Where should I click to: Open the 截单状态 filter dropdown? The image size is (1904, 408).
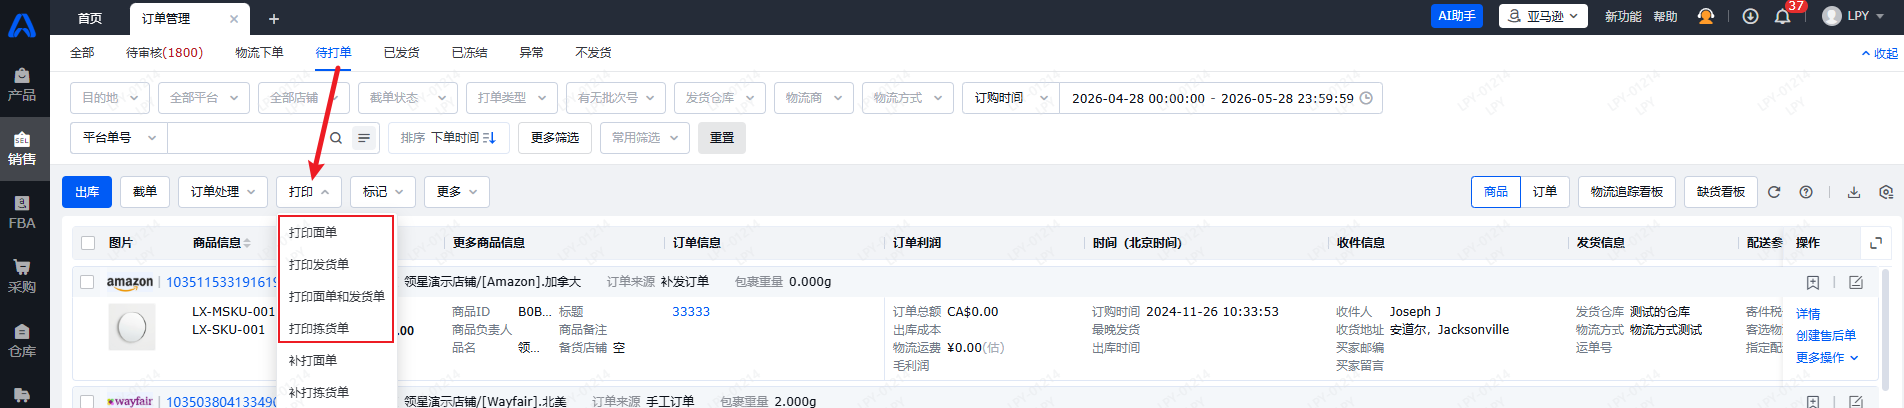click(x=408, y=98)
